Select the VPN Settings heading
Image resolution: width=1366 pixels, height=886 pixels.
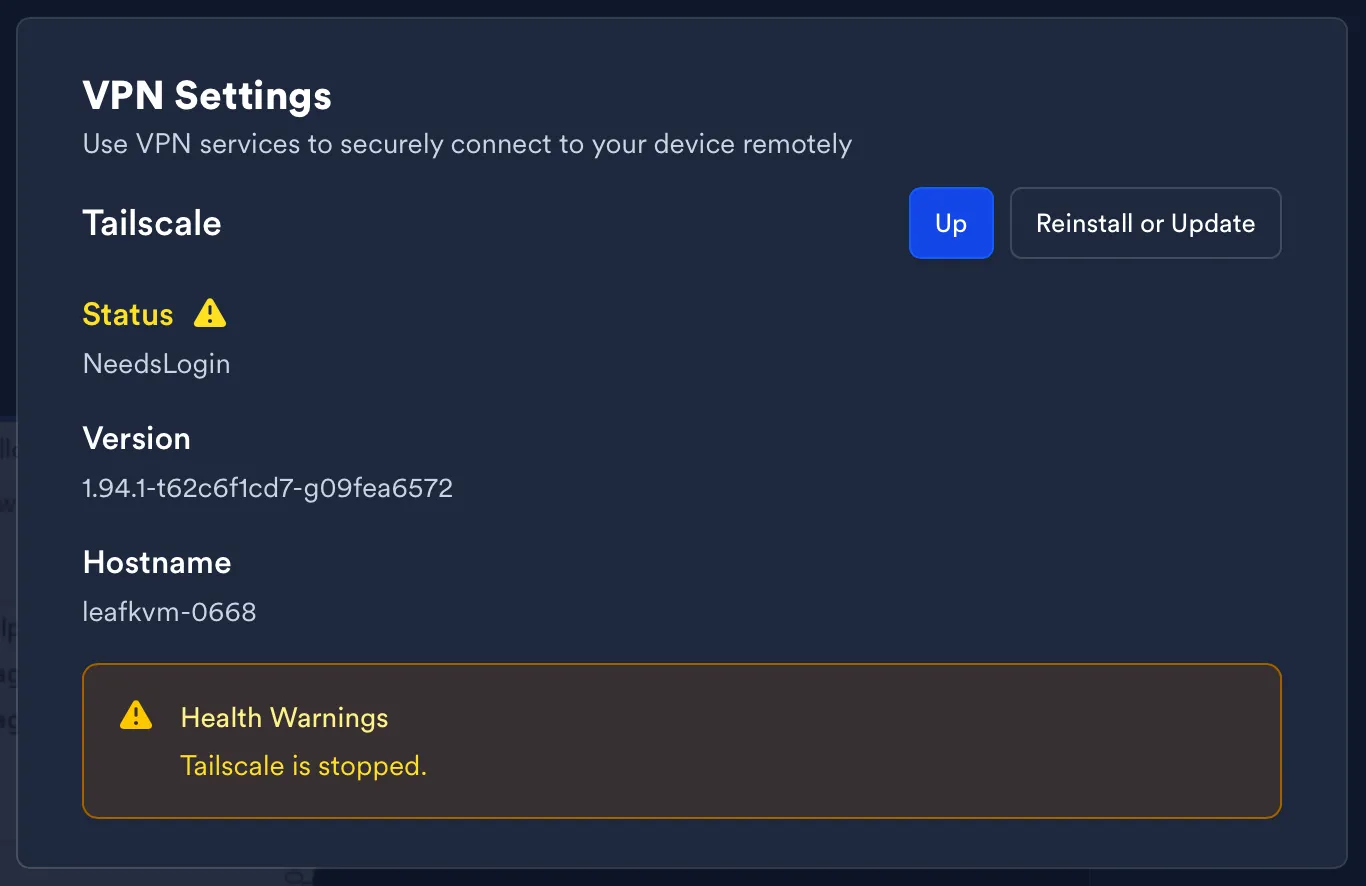pos(207,96)
